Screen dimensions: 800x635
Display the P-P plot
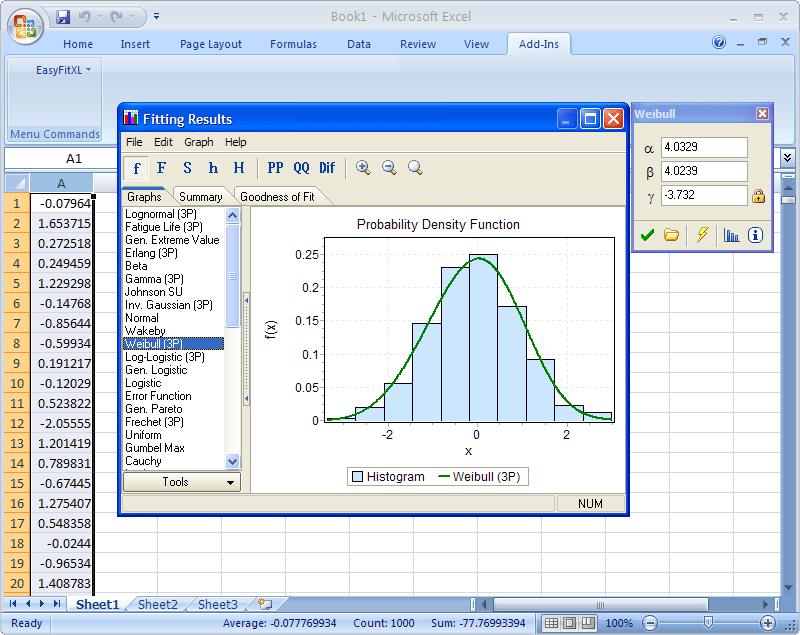coord(276,168)
